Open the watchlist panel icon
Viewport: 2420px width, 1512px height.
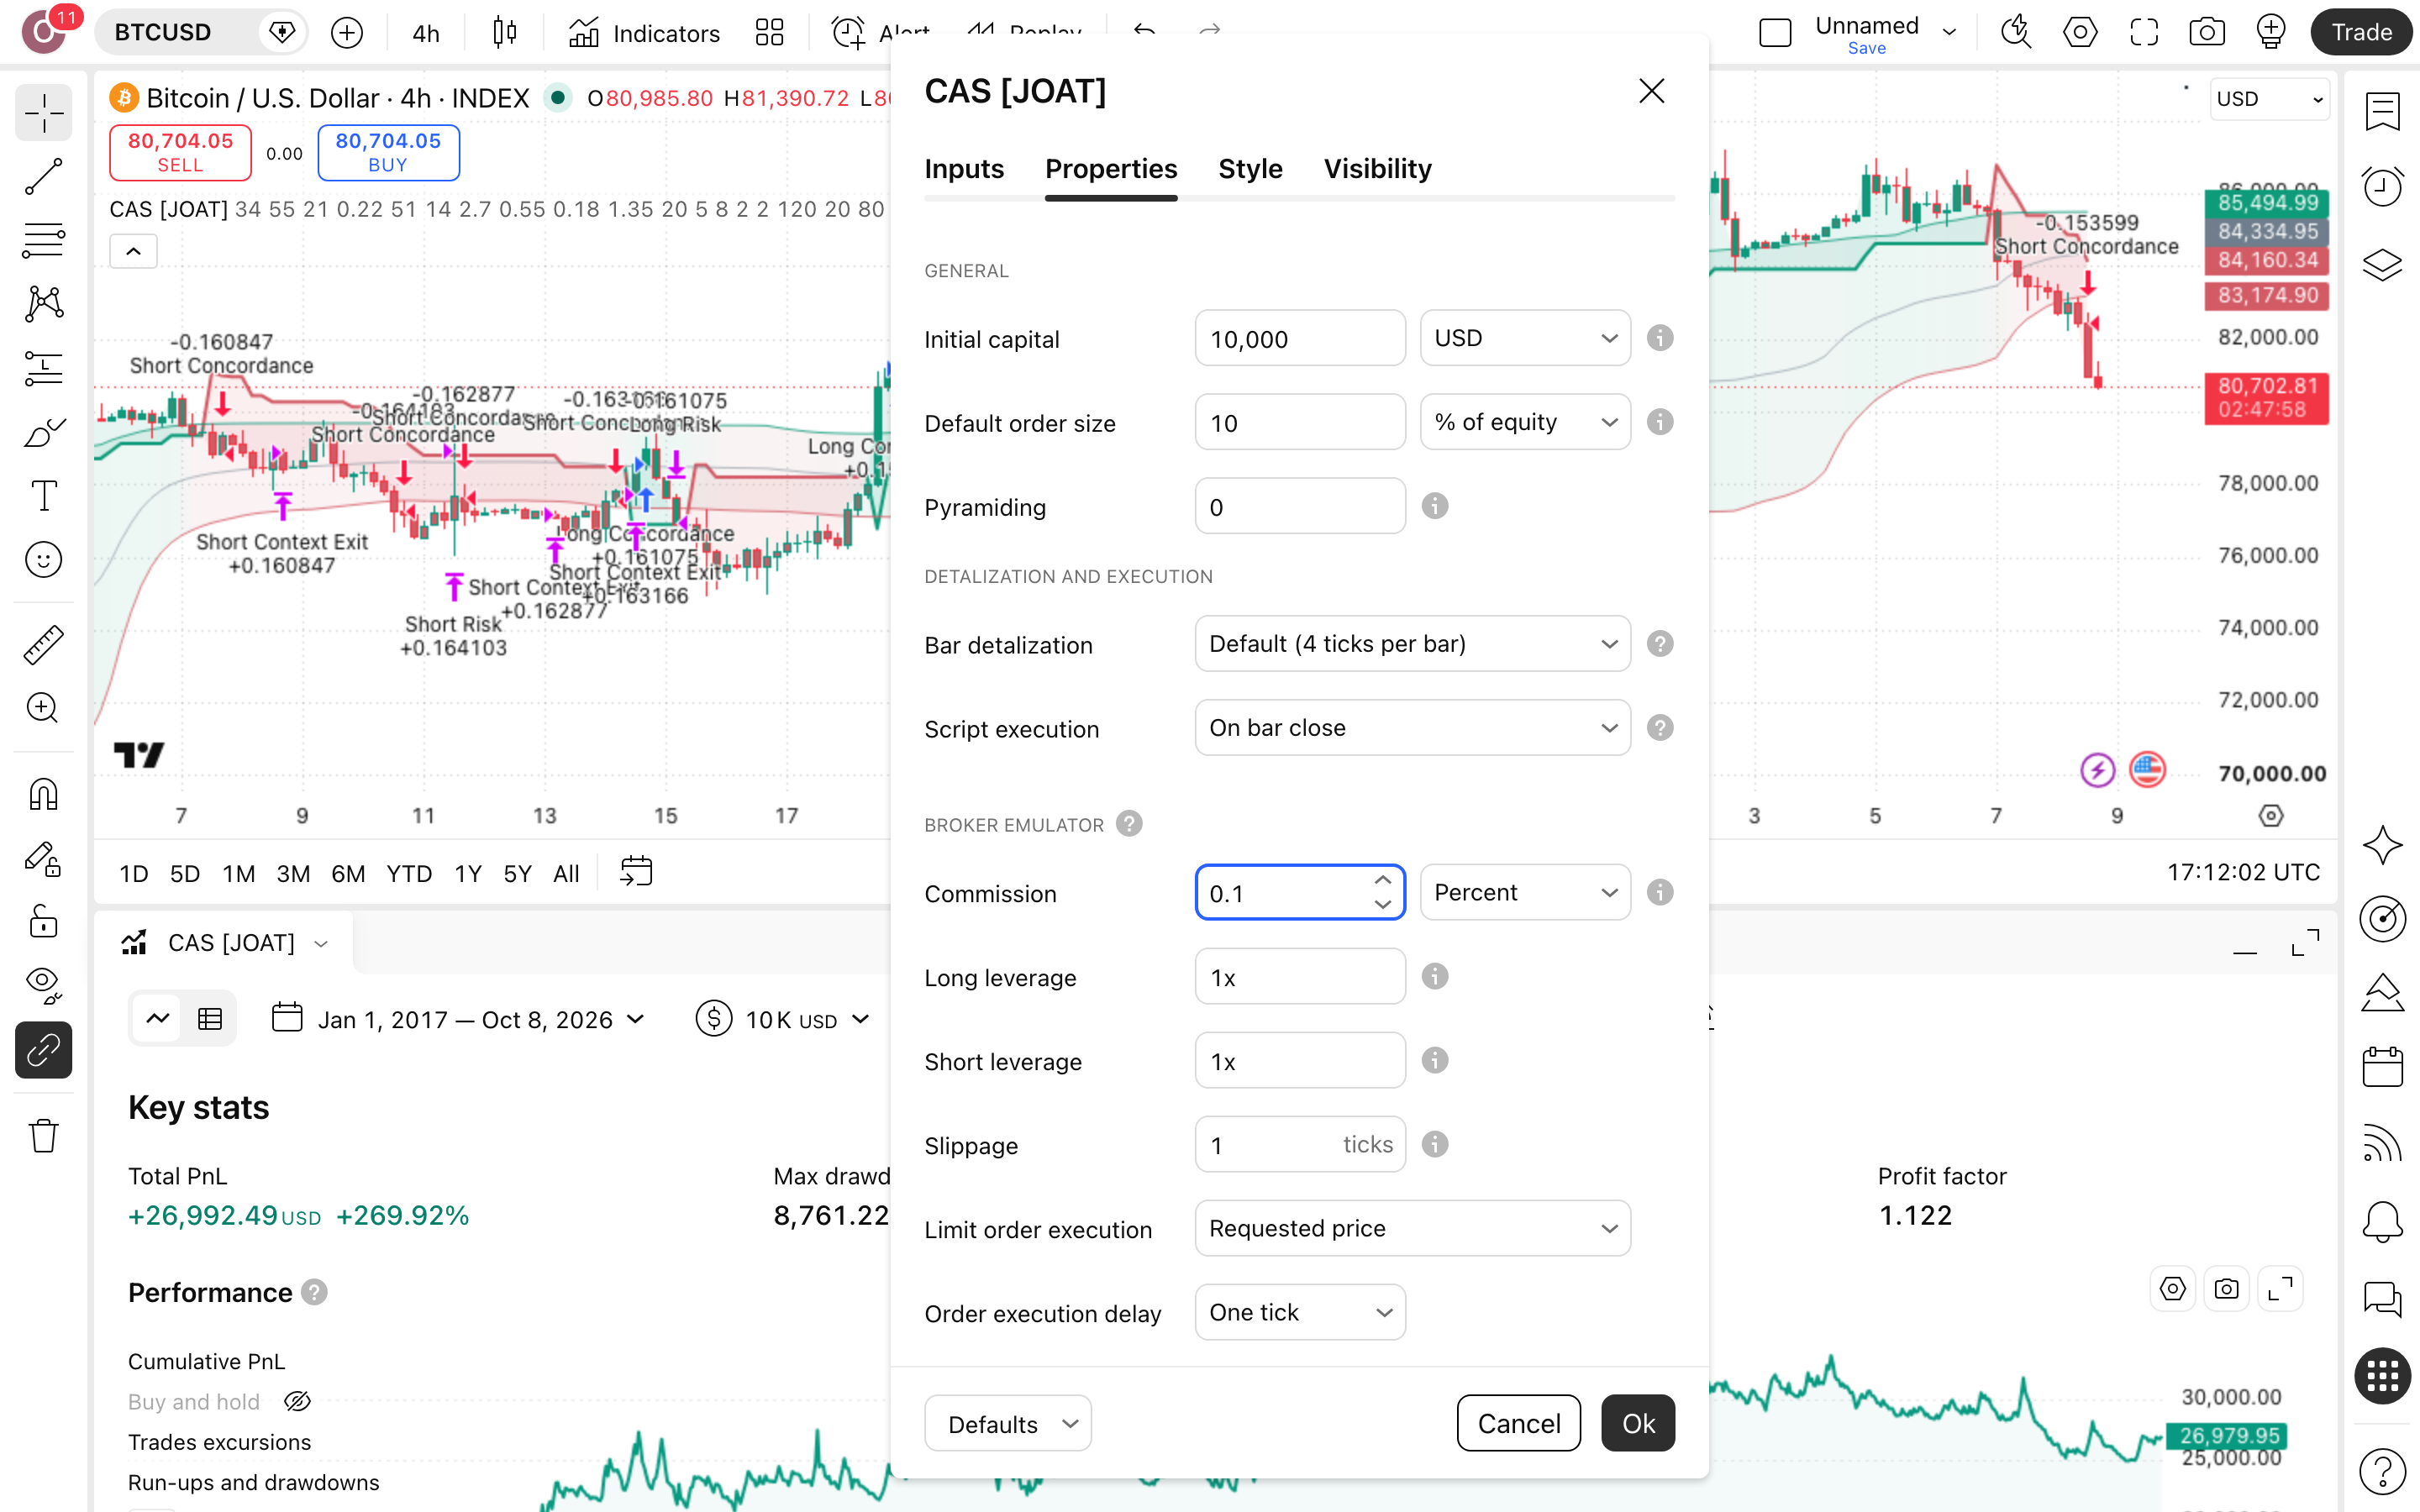click(2382, 111)
